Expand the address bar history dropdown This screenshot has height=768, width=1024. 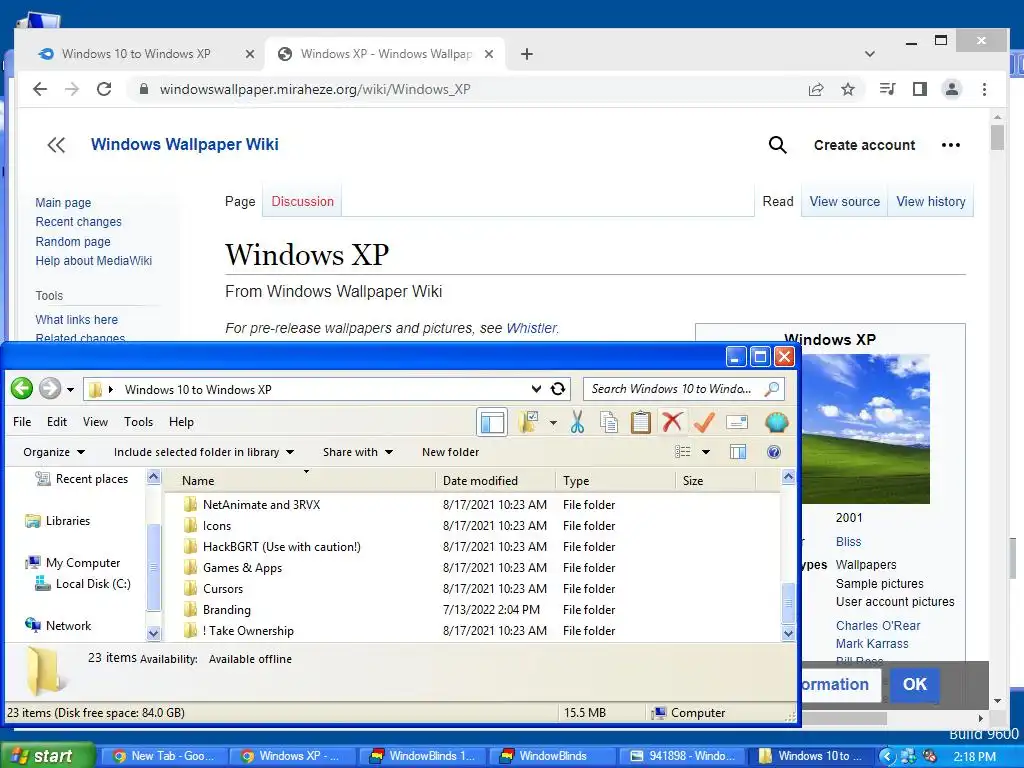(x=536, y=389)
